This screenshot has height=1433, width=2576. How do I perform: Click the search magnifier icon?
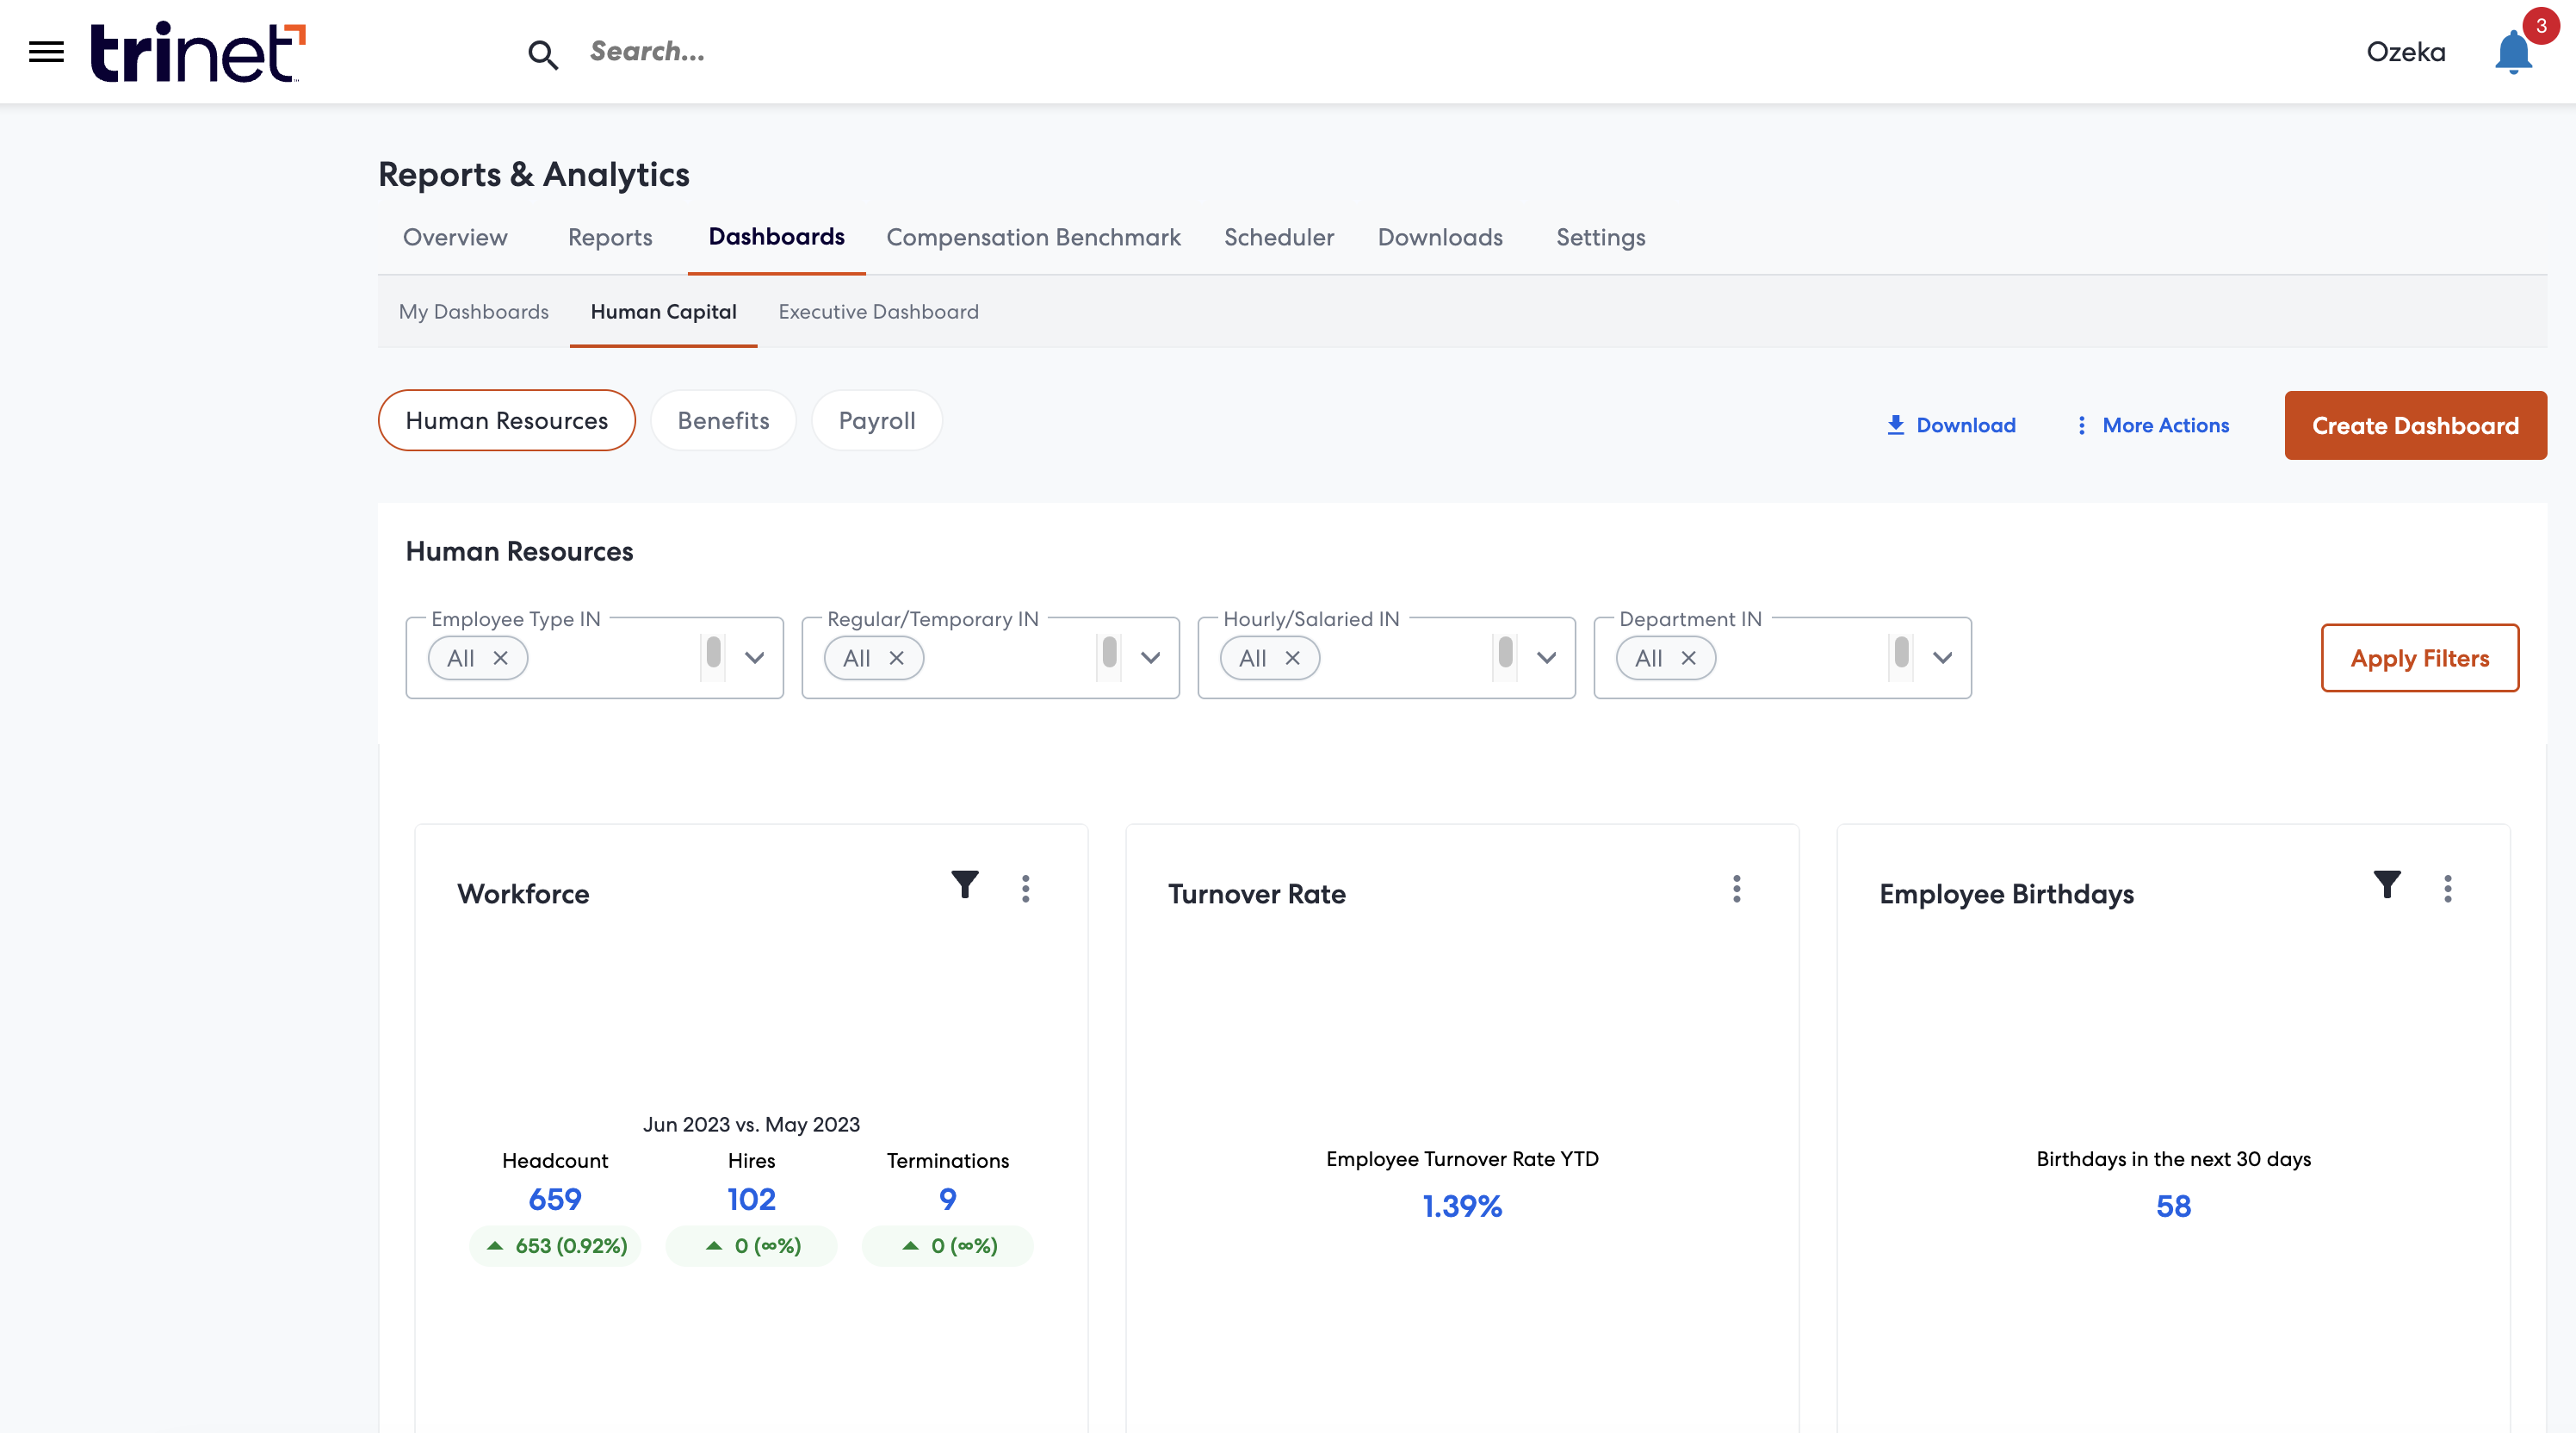[x=543, y=54]
